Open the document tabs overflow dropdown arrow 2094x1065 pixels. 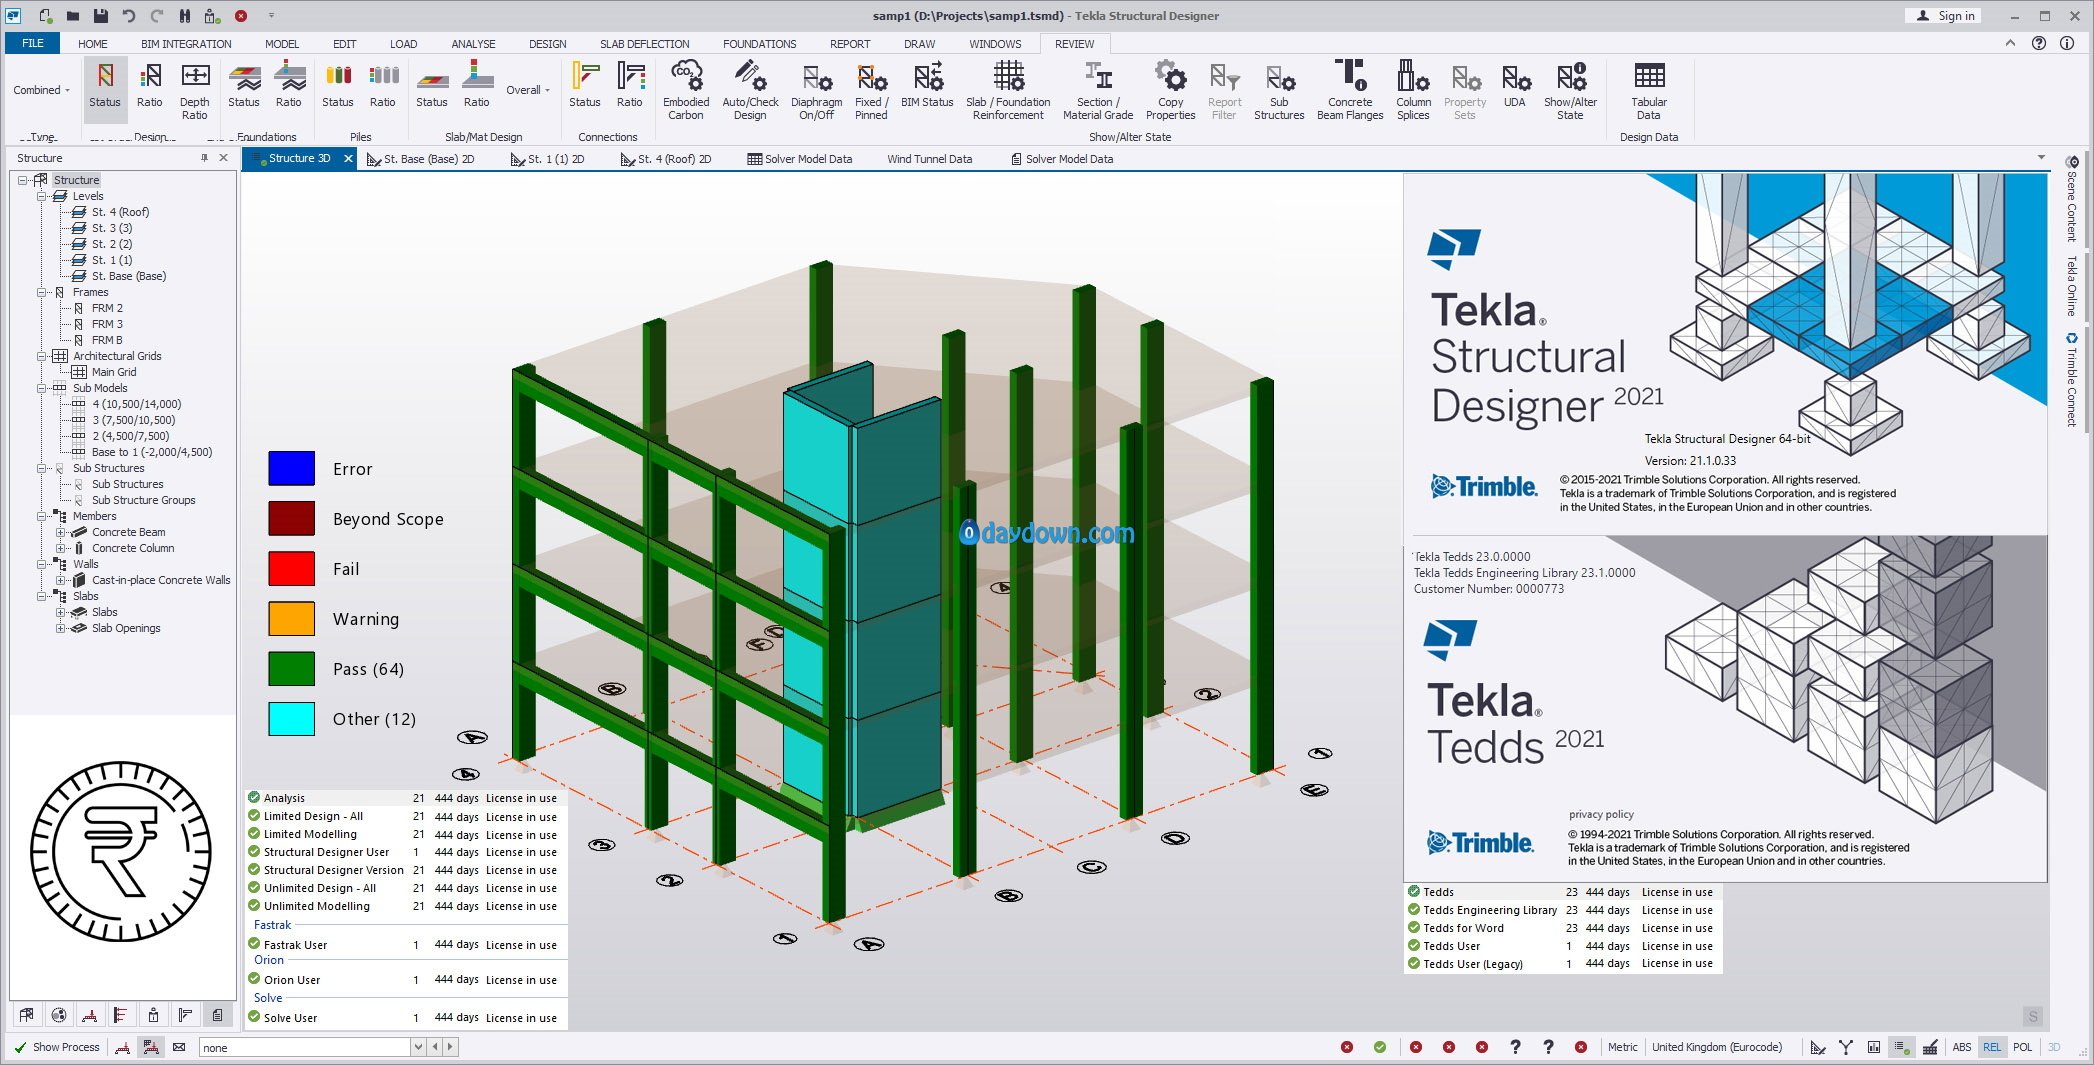pyautogui.click(x=2041, y=158)
